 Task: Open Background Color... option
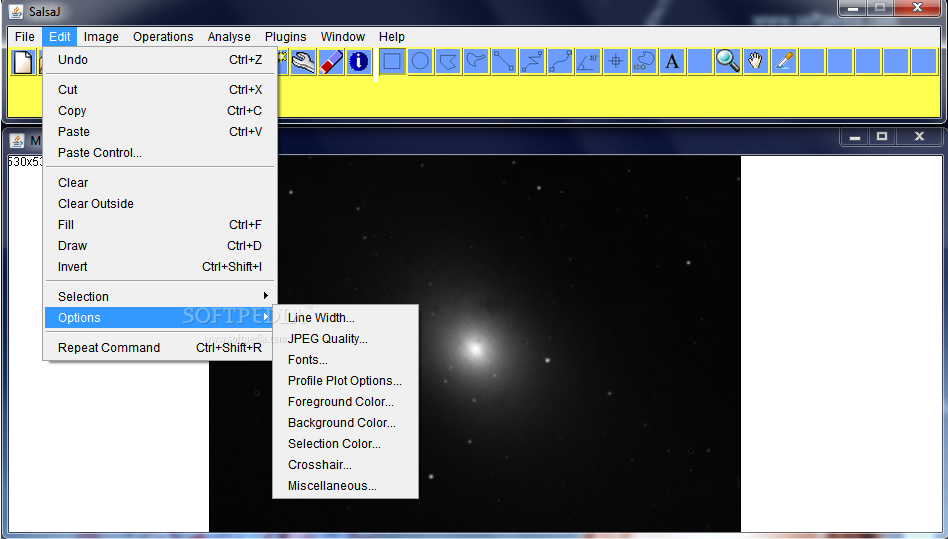click(345, 423)
